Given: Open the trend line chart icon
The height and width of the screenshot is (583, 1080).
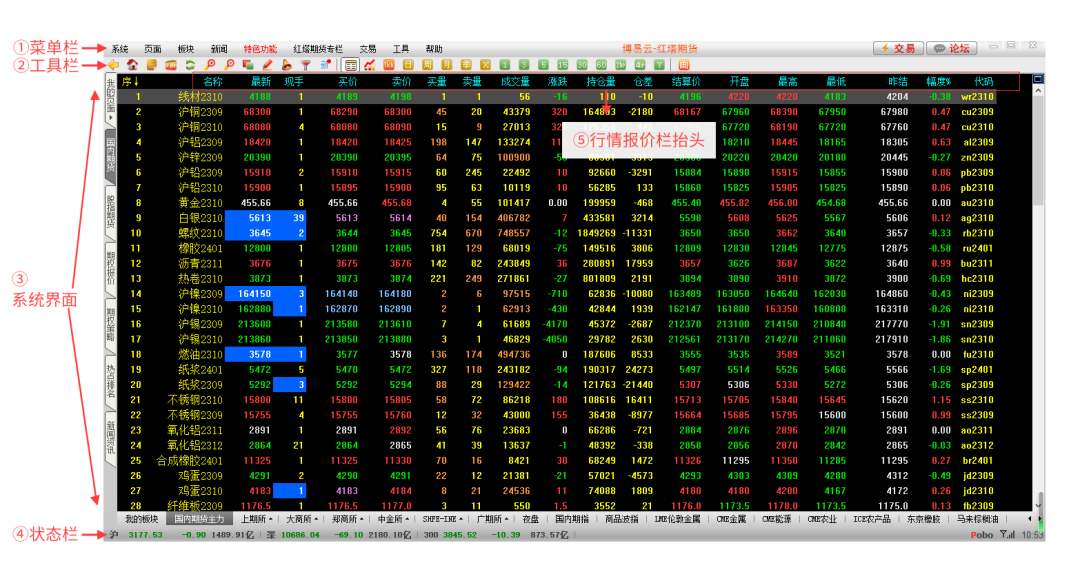Looking at the screenshot, I should tap(371, 65).
